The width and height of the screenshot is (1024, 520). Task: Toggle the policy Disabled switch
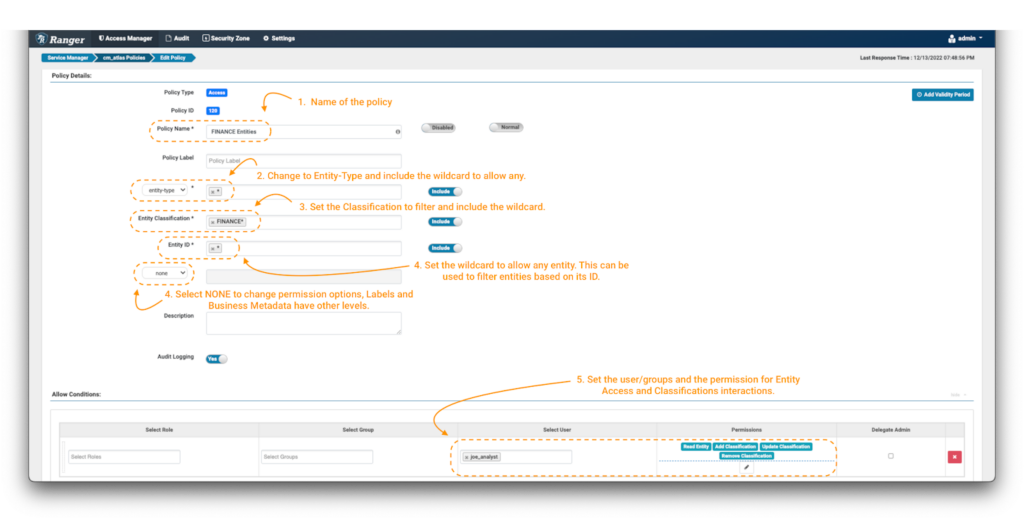[x=439, y=128]
